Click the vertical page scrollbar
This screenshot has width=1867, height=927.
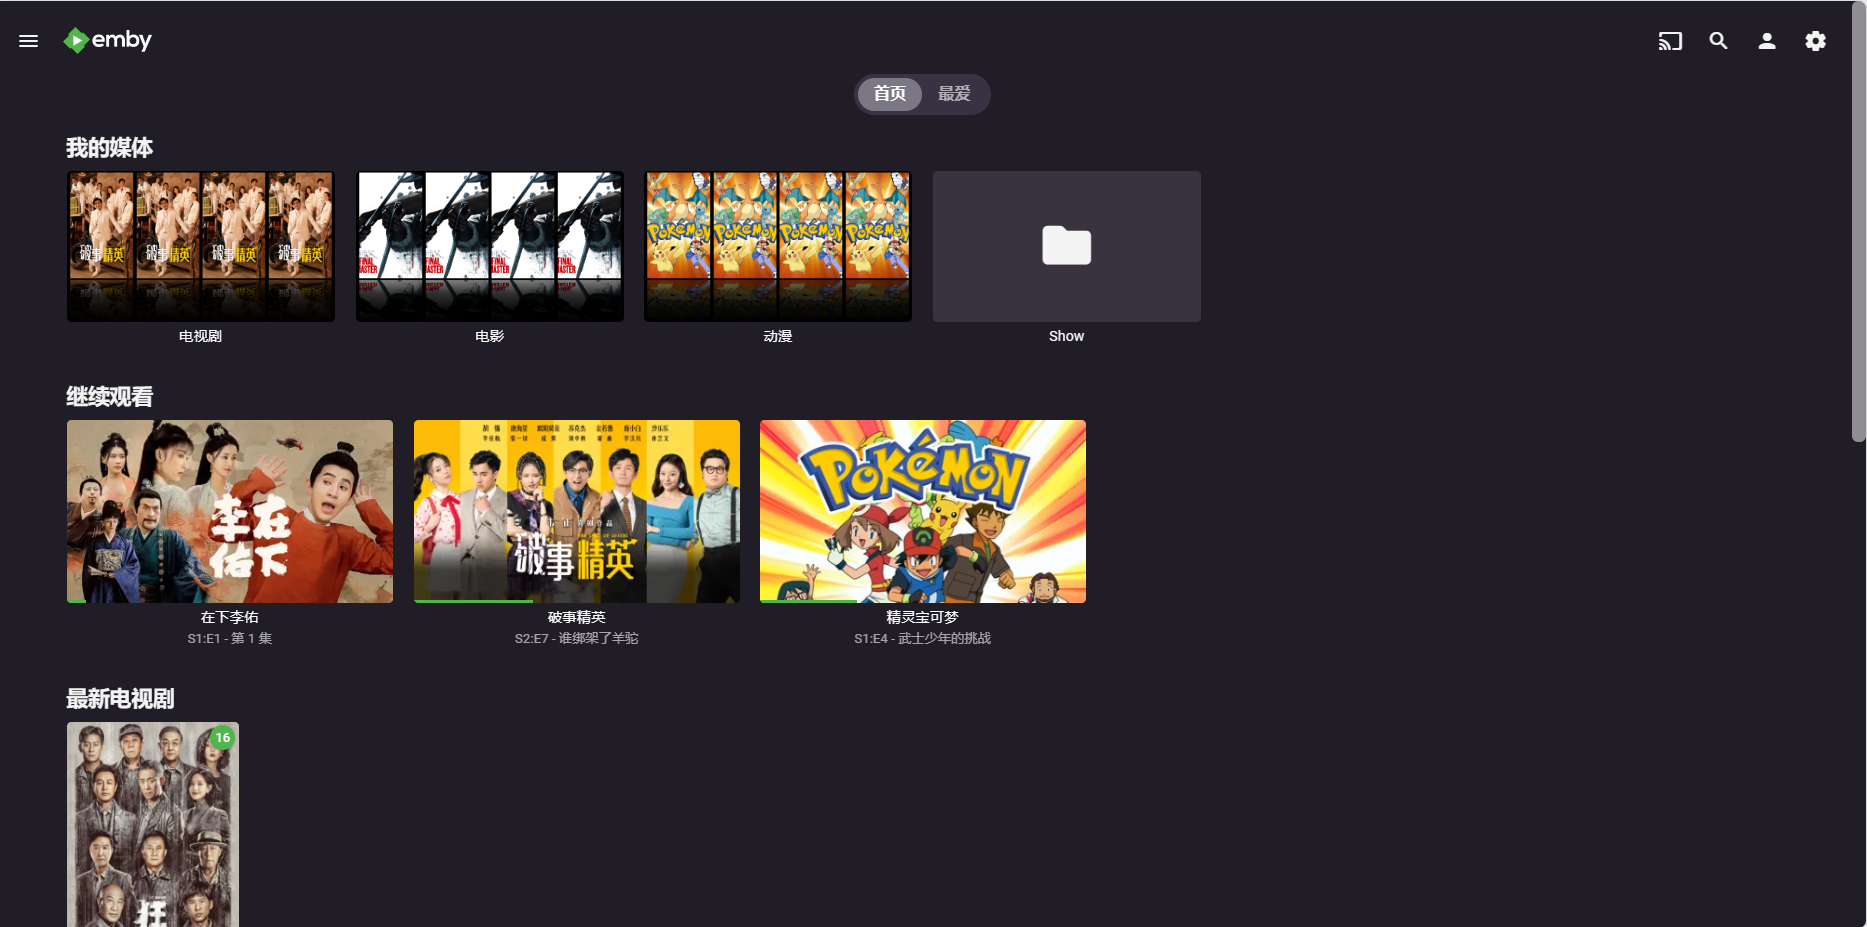pos(1859,222)
